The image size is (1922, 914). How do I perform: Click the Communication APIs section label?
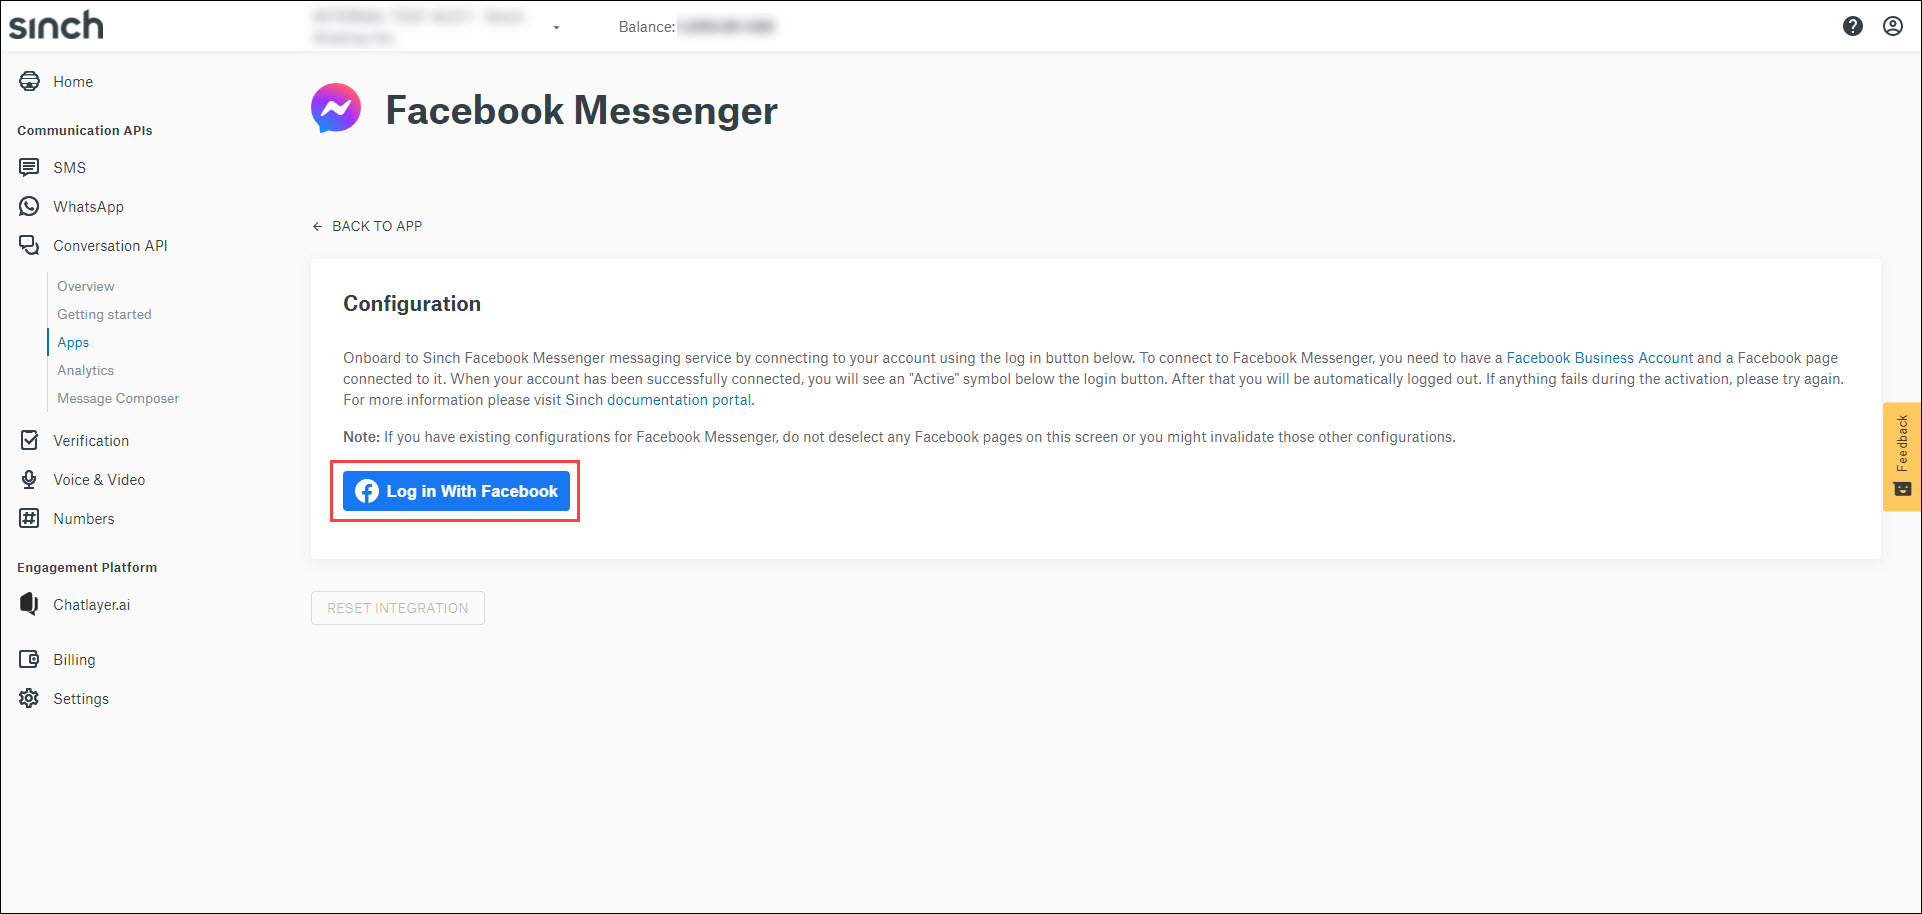[85, 131]
